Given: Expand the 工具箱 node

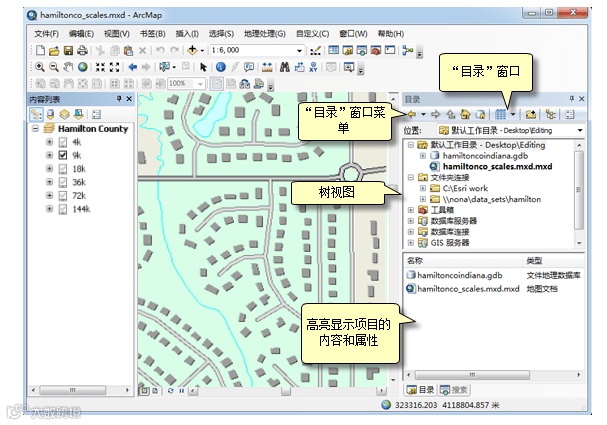Looking at the screenshot, I should pyautogui.click(x=411, y=210).
